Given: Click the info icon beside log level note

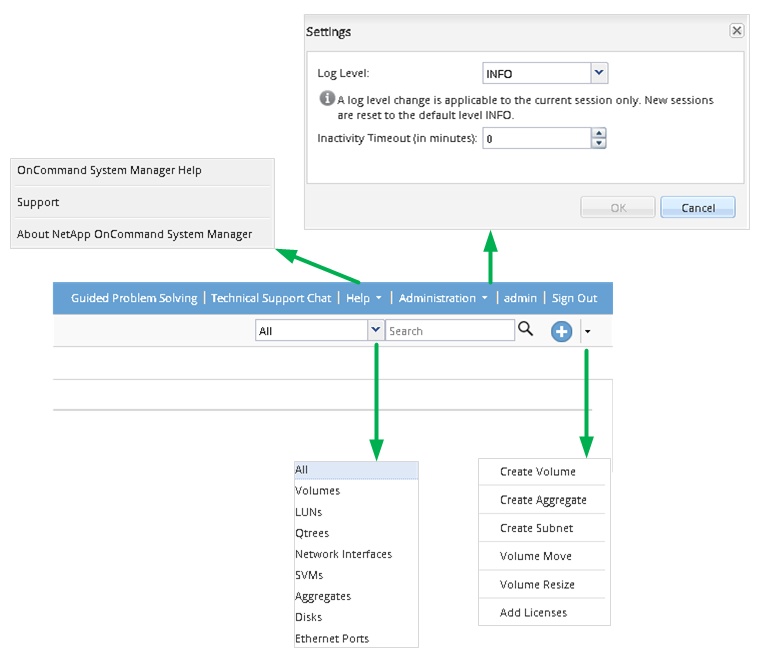Looking at the screenshot, I should click(327, 98).
